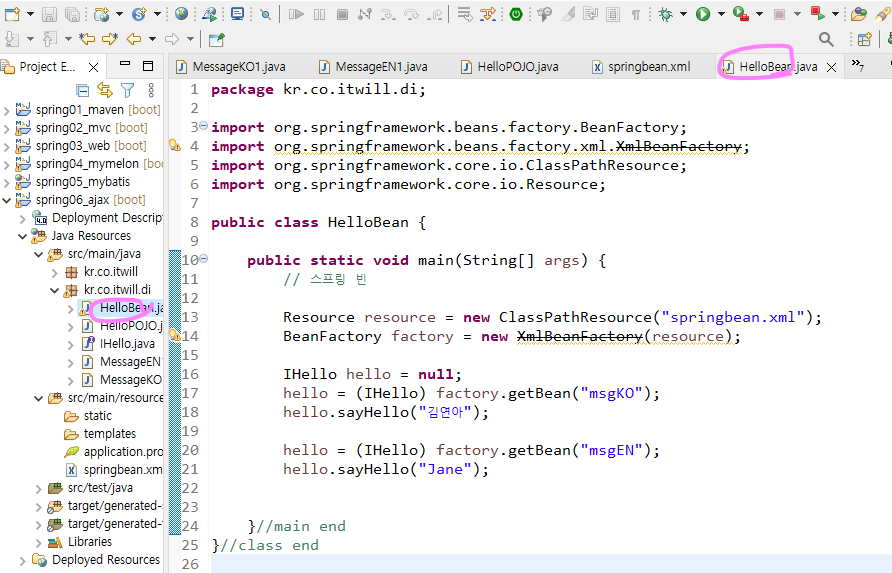Viewport: 892px width, 573px height.
Task: Open the Run dropdown arrow
Action: (x=721, y=14)
